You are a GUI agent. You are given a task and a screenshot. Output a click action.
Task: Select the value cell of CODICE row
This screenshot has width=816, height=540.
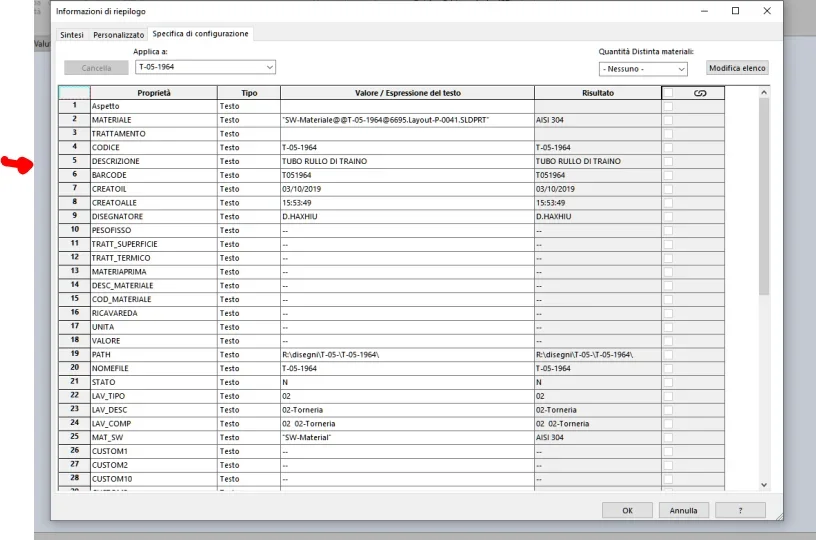[x=406, y=147]
